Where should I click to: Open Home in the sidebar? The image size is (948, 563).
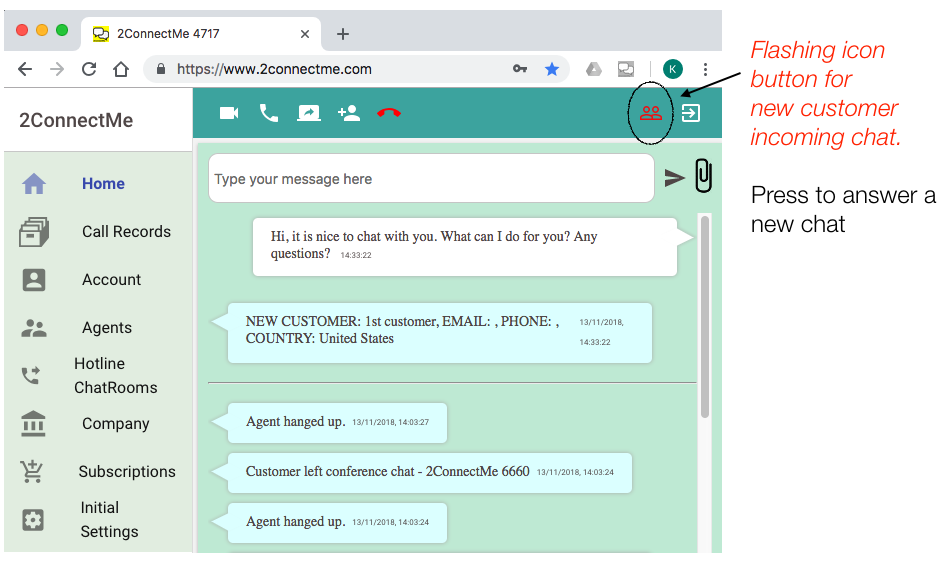pos(103,184)
